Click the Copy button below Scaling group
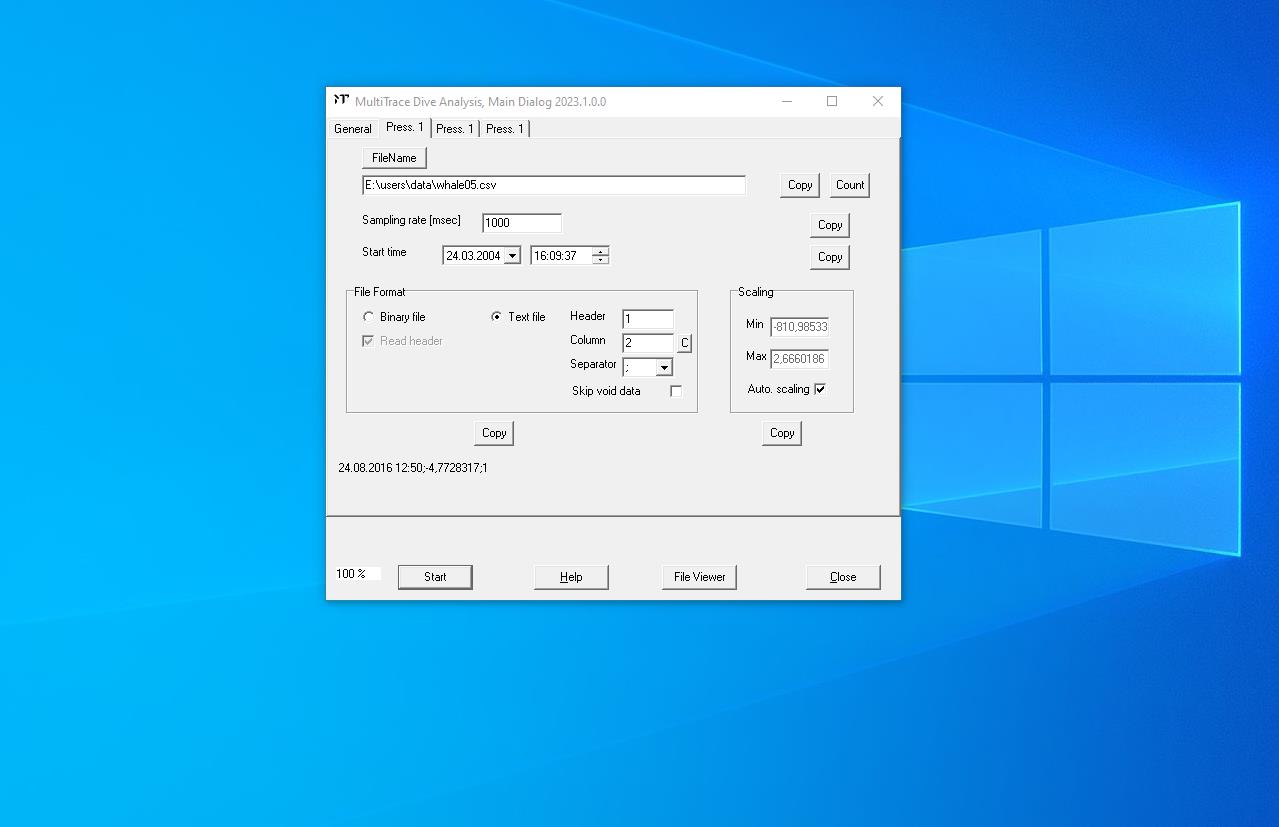 pyautogui.click(x=782, y=433)
